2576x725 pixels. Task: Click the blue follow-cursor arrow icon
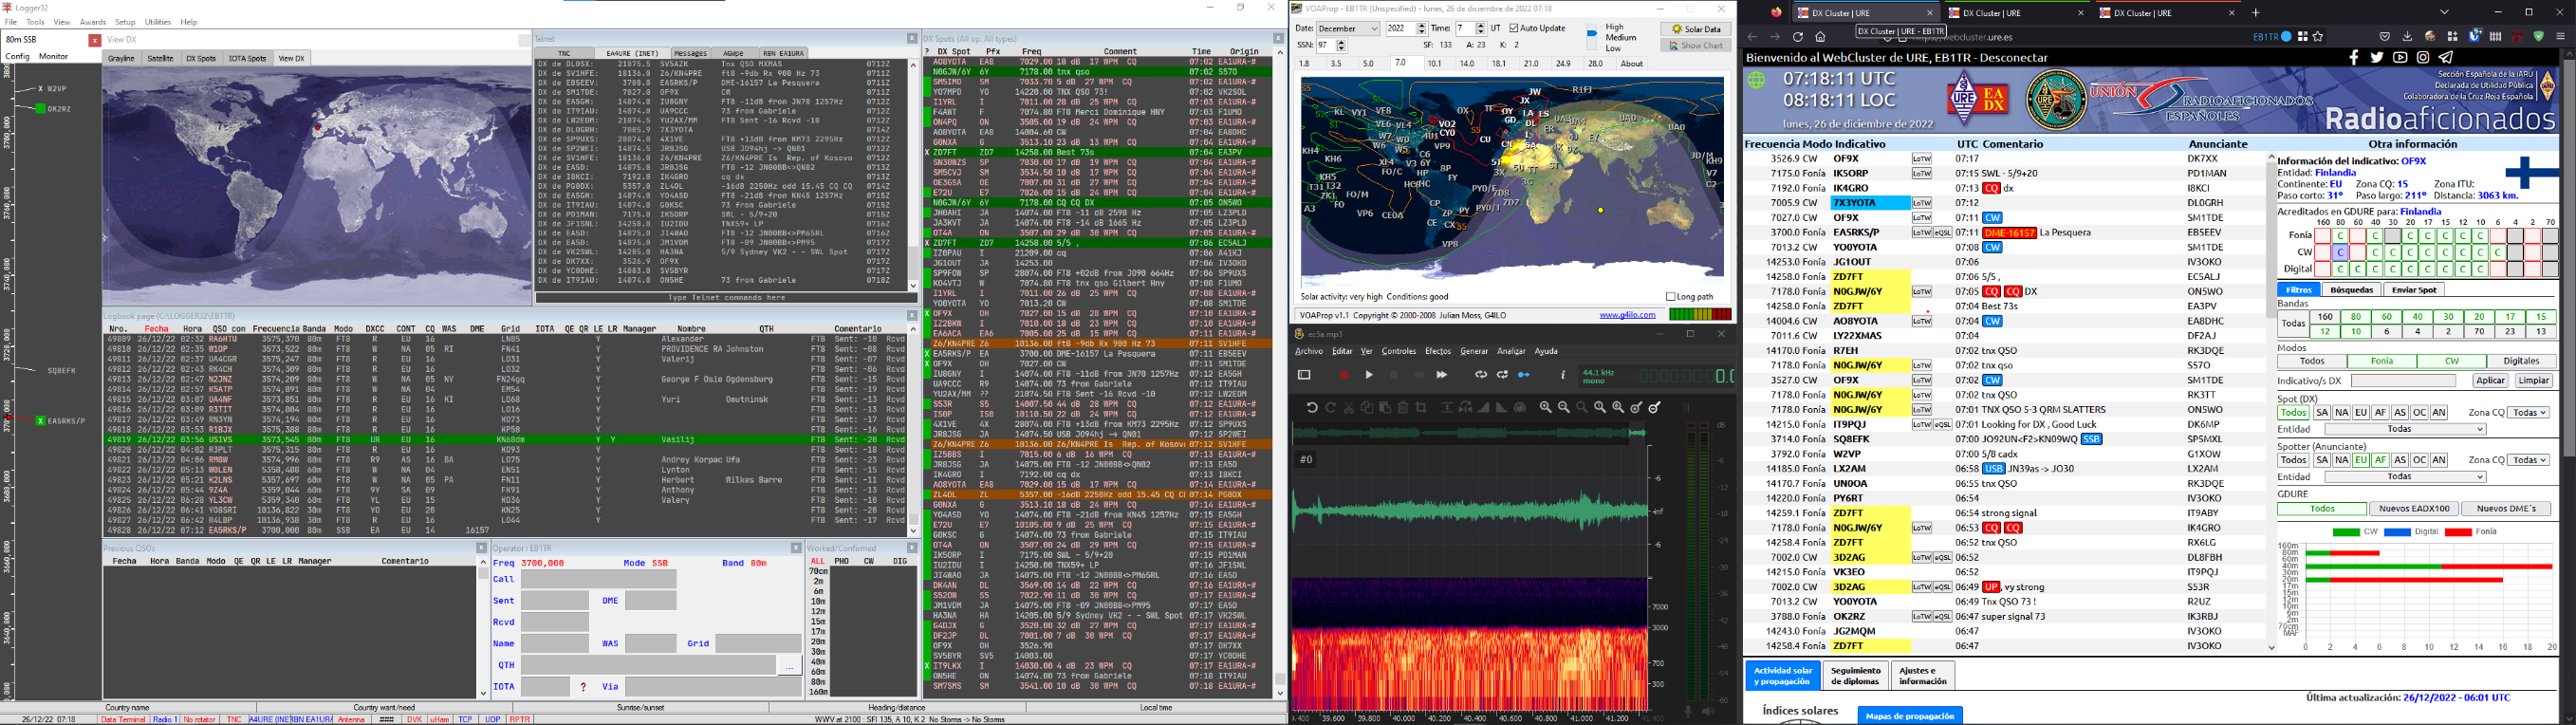(1524, 375)
